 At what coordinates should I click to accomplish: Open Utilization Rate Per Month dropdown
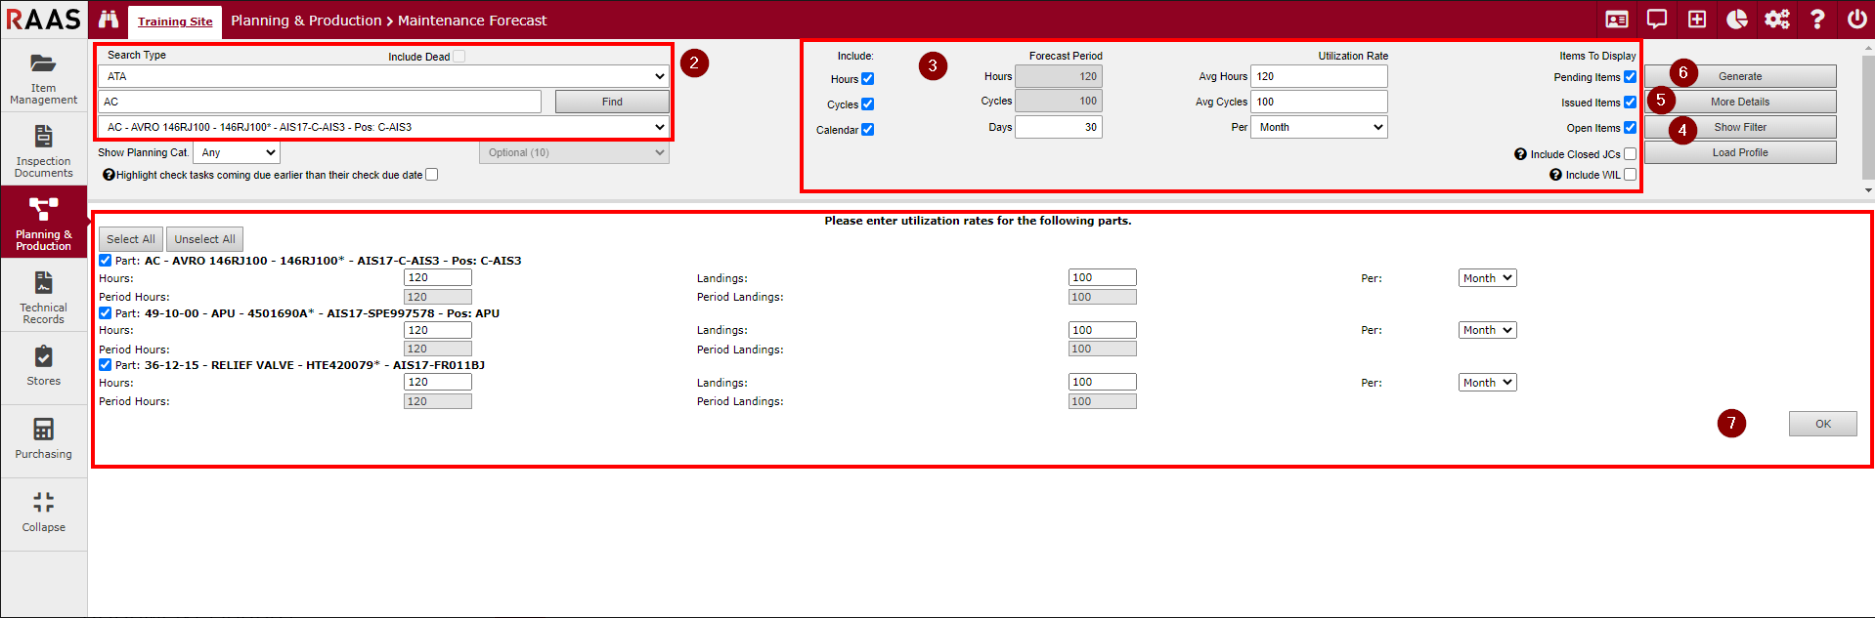click(x=1319, y=127)
